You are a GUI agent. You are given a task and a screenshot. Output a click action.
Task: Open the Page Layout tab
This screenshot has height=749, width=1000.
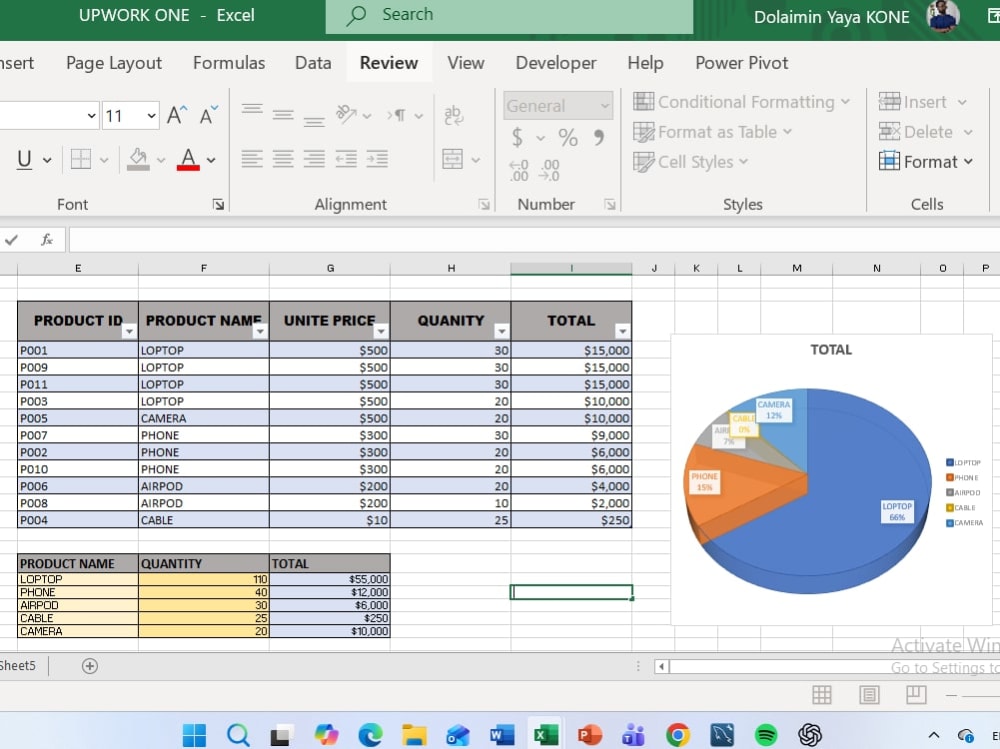pyautogui.click(x=114, y=63)
